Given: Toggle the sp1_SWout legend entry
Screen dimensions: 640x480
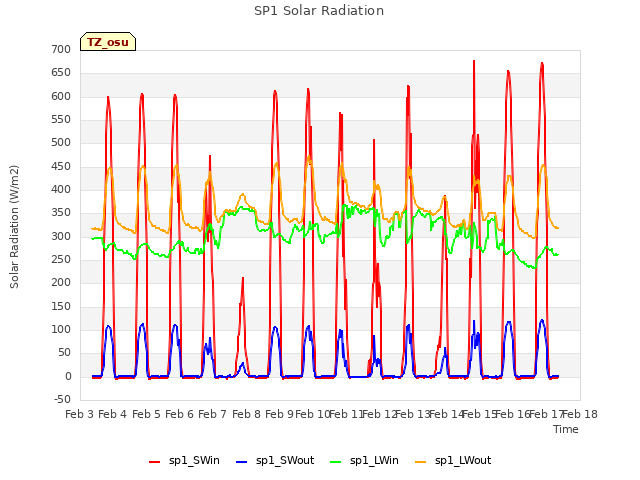Looking at the screenshot, I should pos(275,461).
